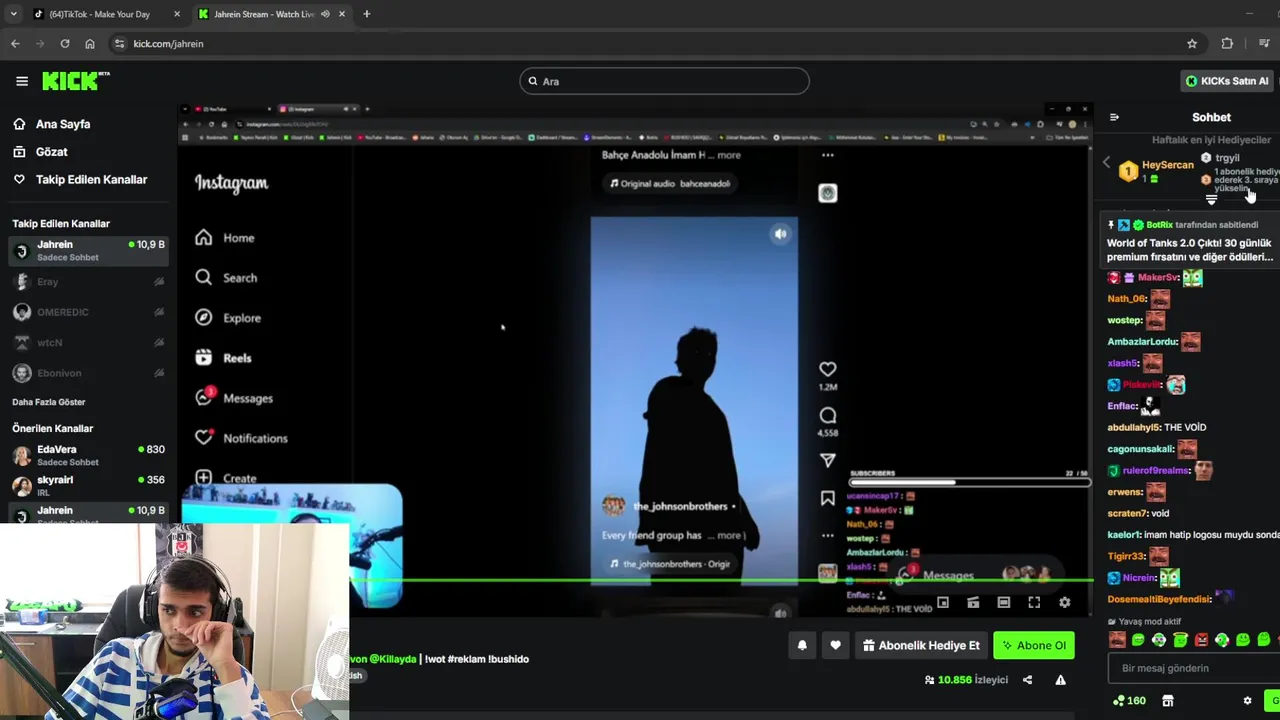The image size is (1280, 720).
Task: Open followed channel Jahrein at top
Action: tap(88, 250)
